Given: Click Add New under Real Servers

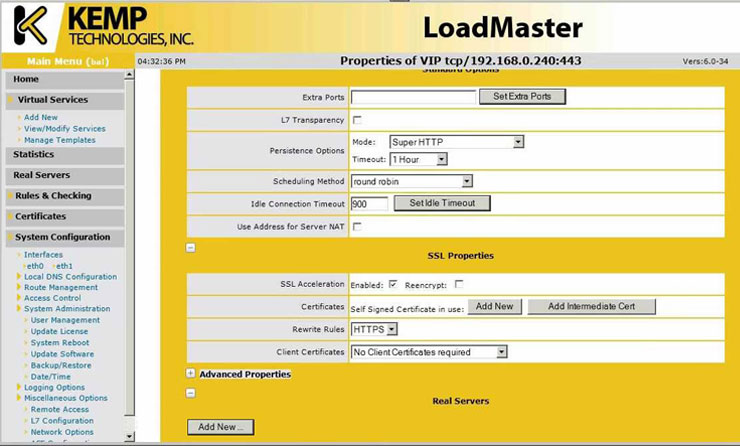Looking at the screenshot, I should [220, 427].
